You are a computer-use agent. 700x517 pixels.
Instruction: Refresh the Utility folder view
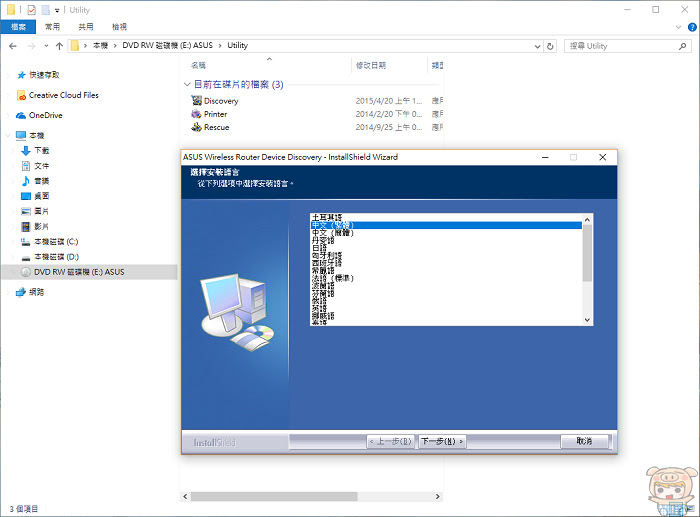click(x=550, y=46)
